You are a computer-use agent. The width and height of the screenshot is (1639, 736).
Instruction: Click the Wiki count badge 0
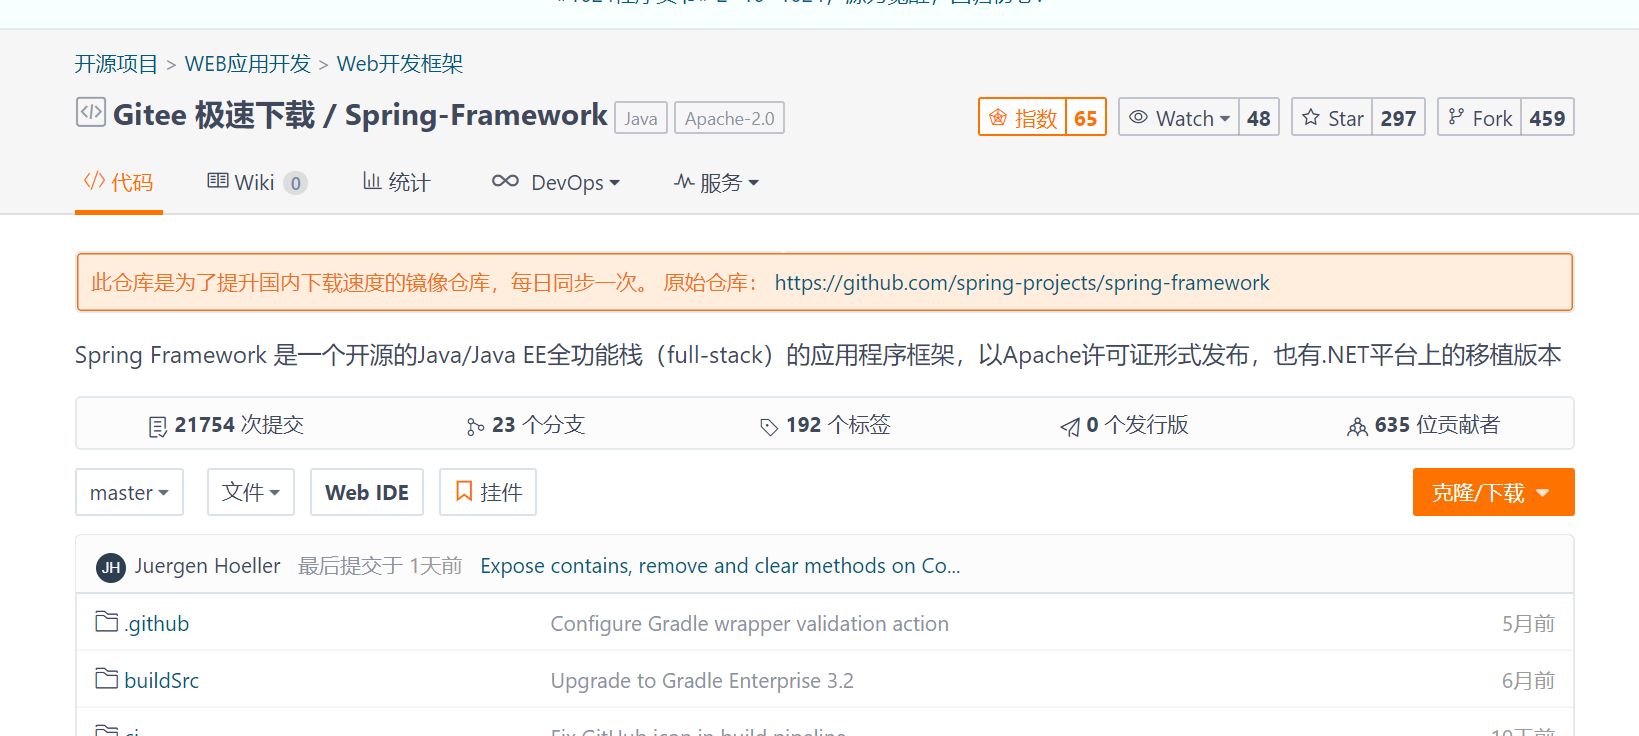pos(295,183)
